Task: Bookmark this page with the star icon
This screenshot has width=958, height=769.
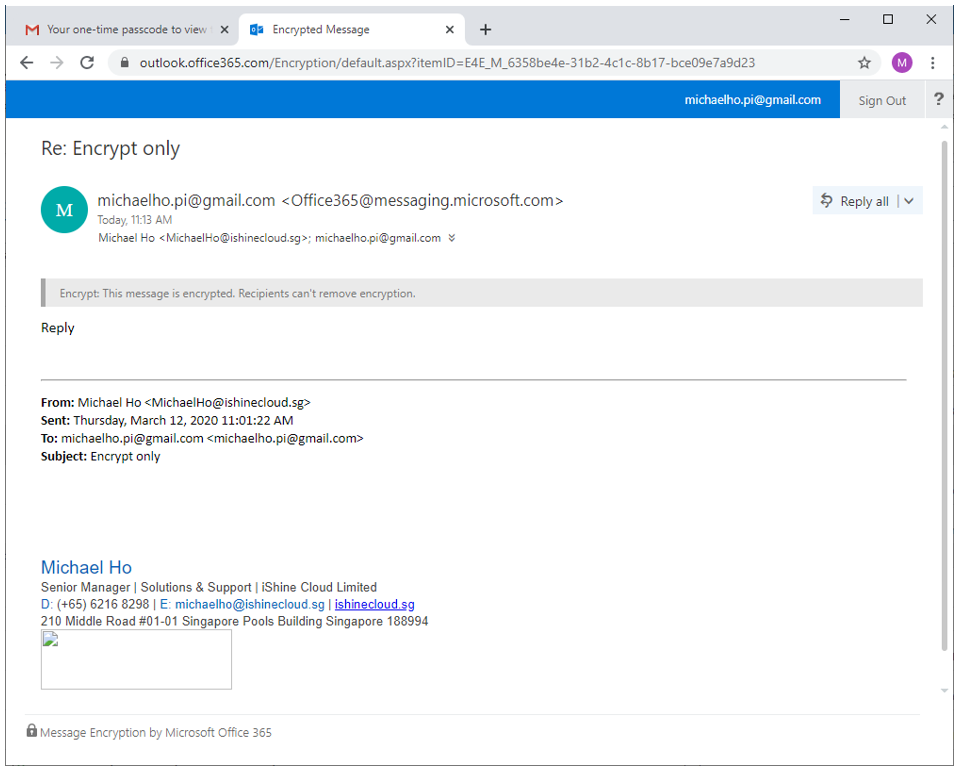Action: tap(864, 62)
